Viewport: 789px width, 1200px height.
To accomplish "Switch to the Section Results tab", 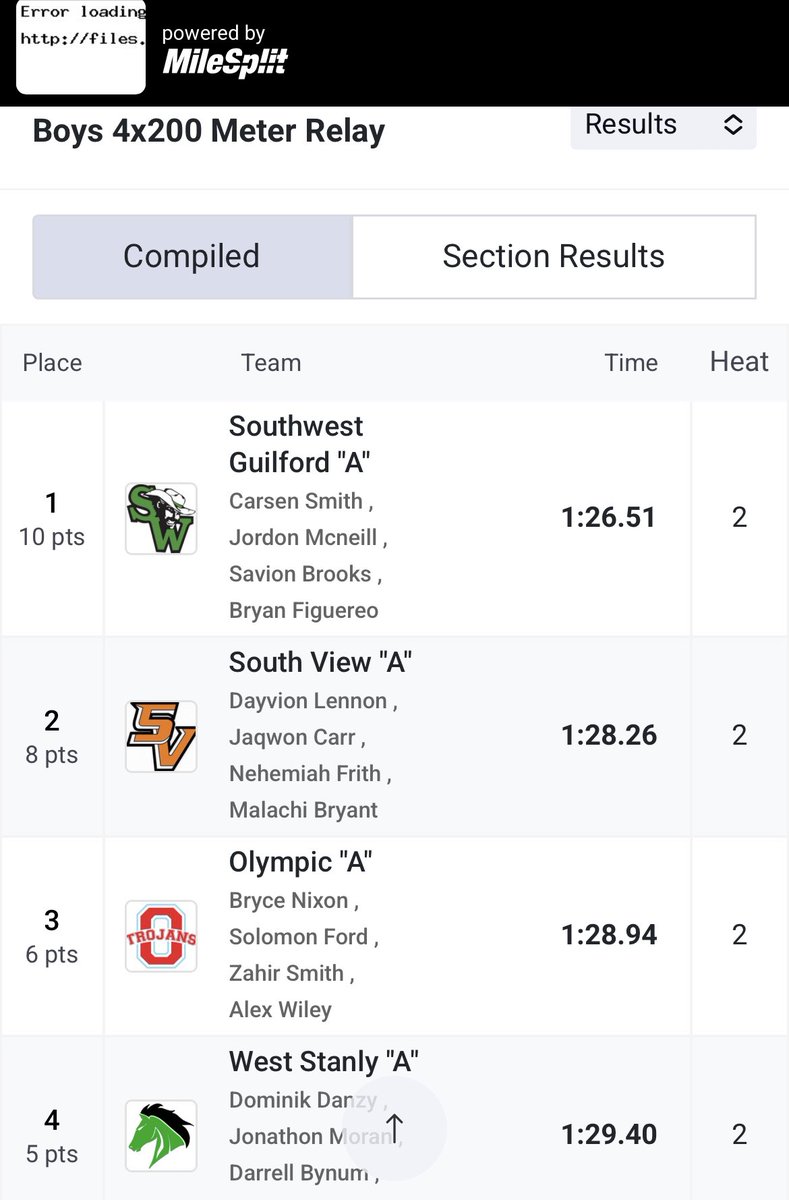I will (x=553, y=256).
